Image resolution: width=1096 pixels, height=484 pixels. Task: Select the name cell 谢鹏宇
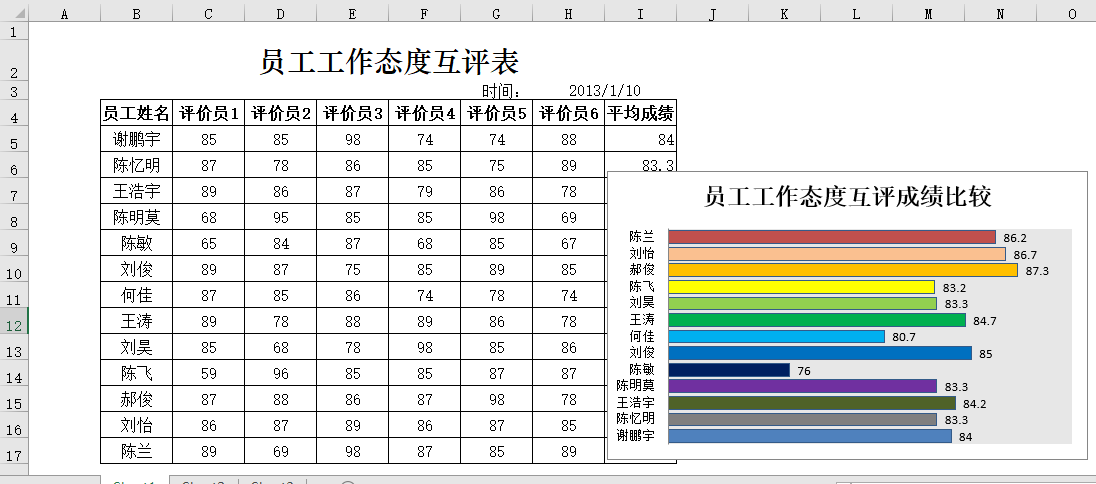tap(136, 140)
